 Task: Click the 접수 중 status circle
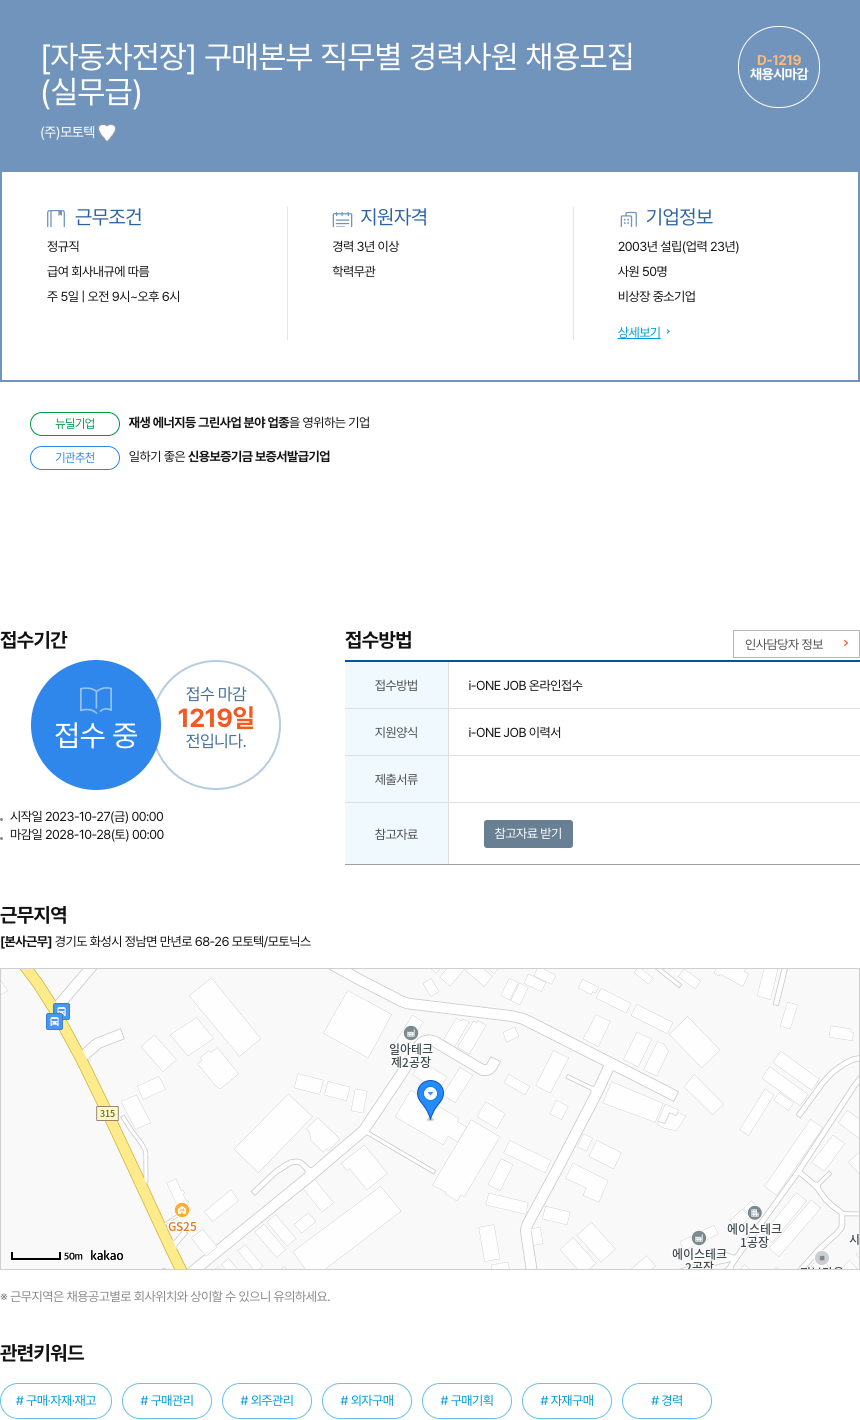[x=96, y=725]
